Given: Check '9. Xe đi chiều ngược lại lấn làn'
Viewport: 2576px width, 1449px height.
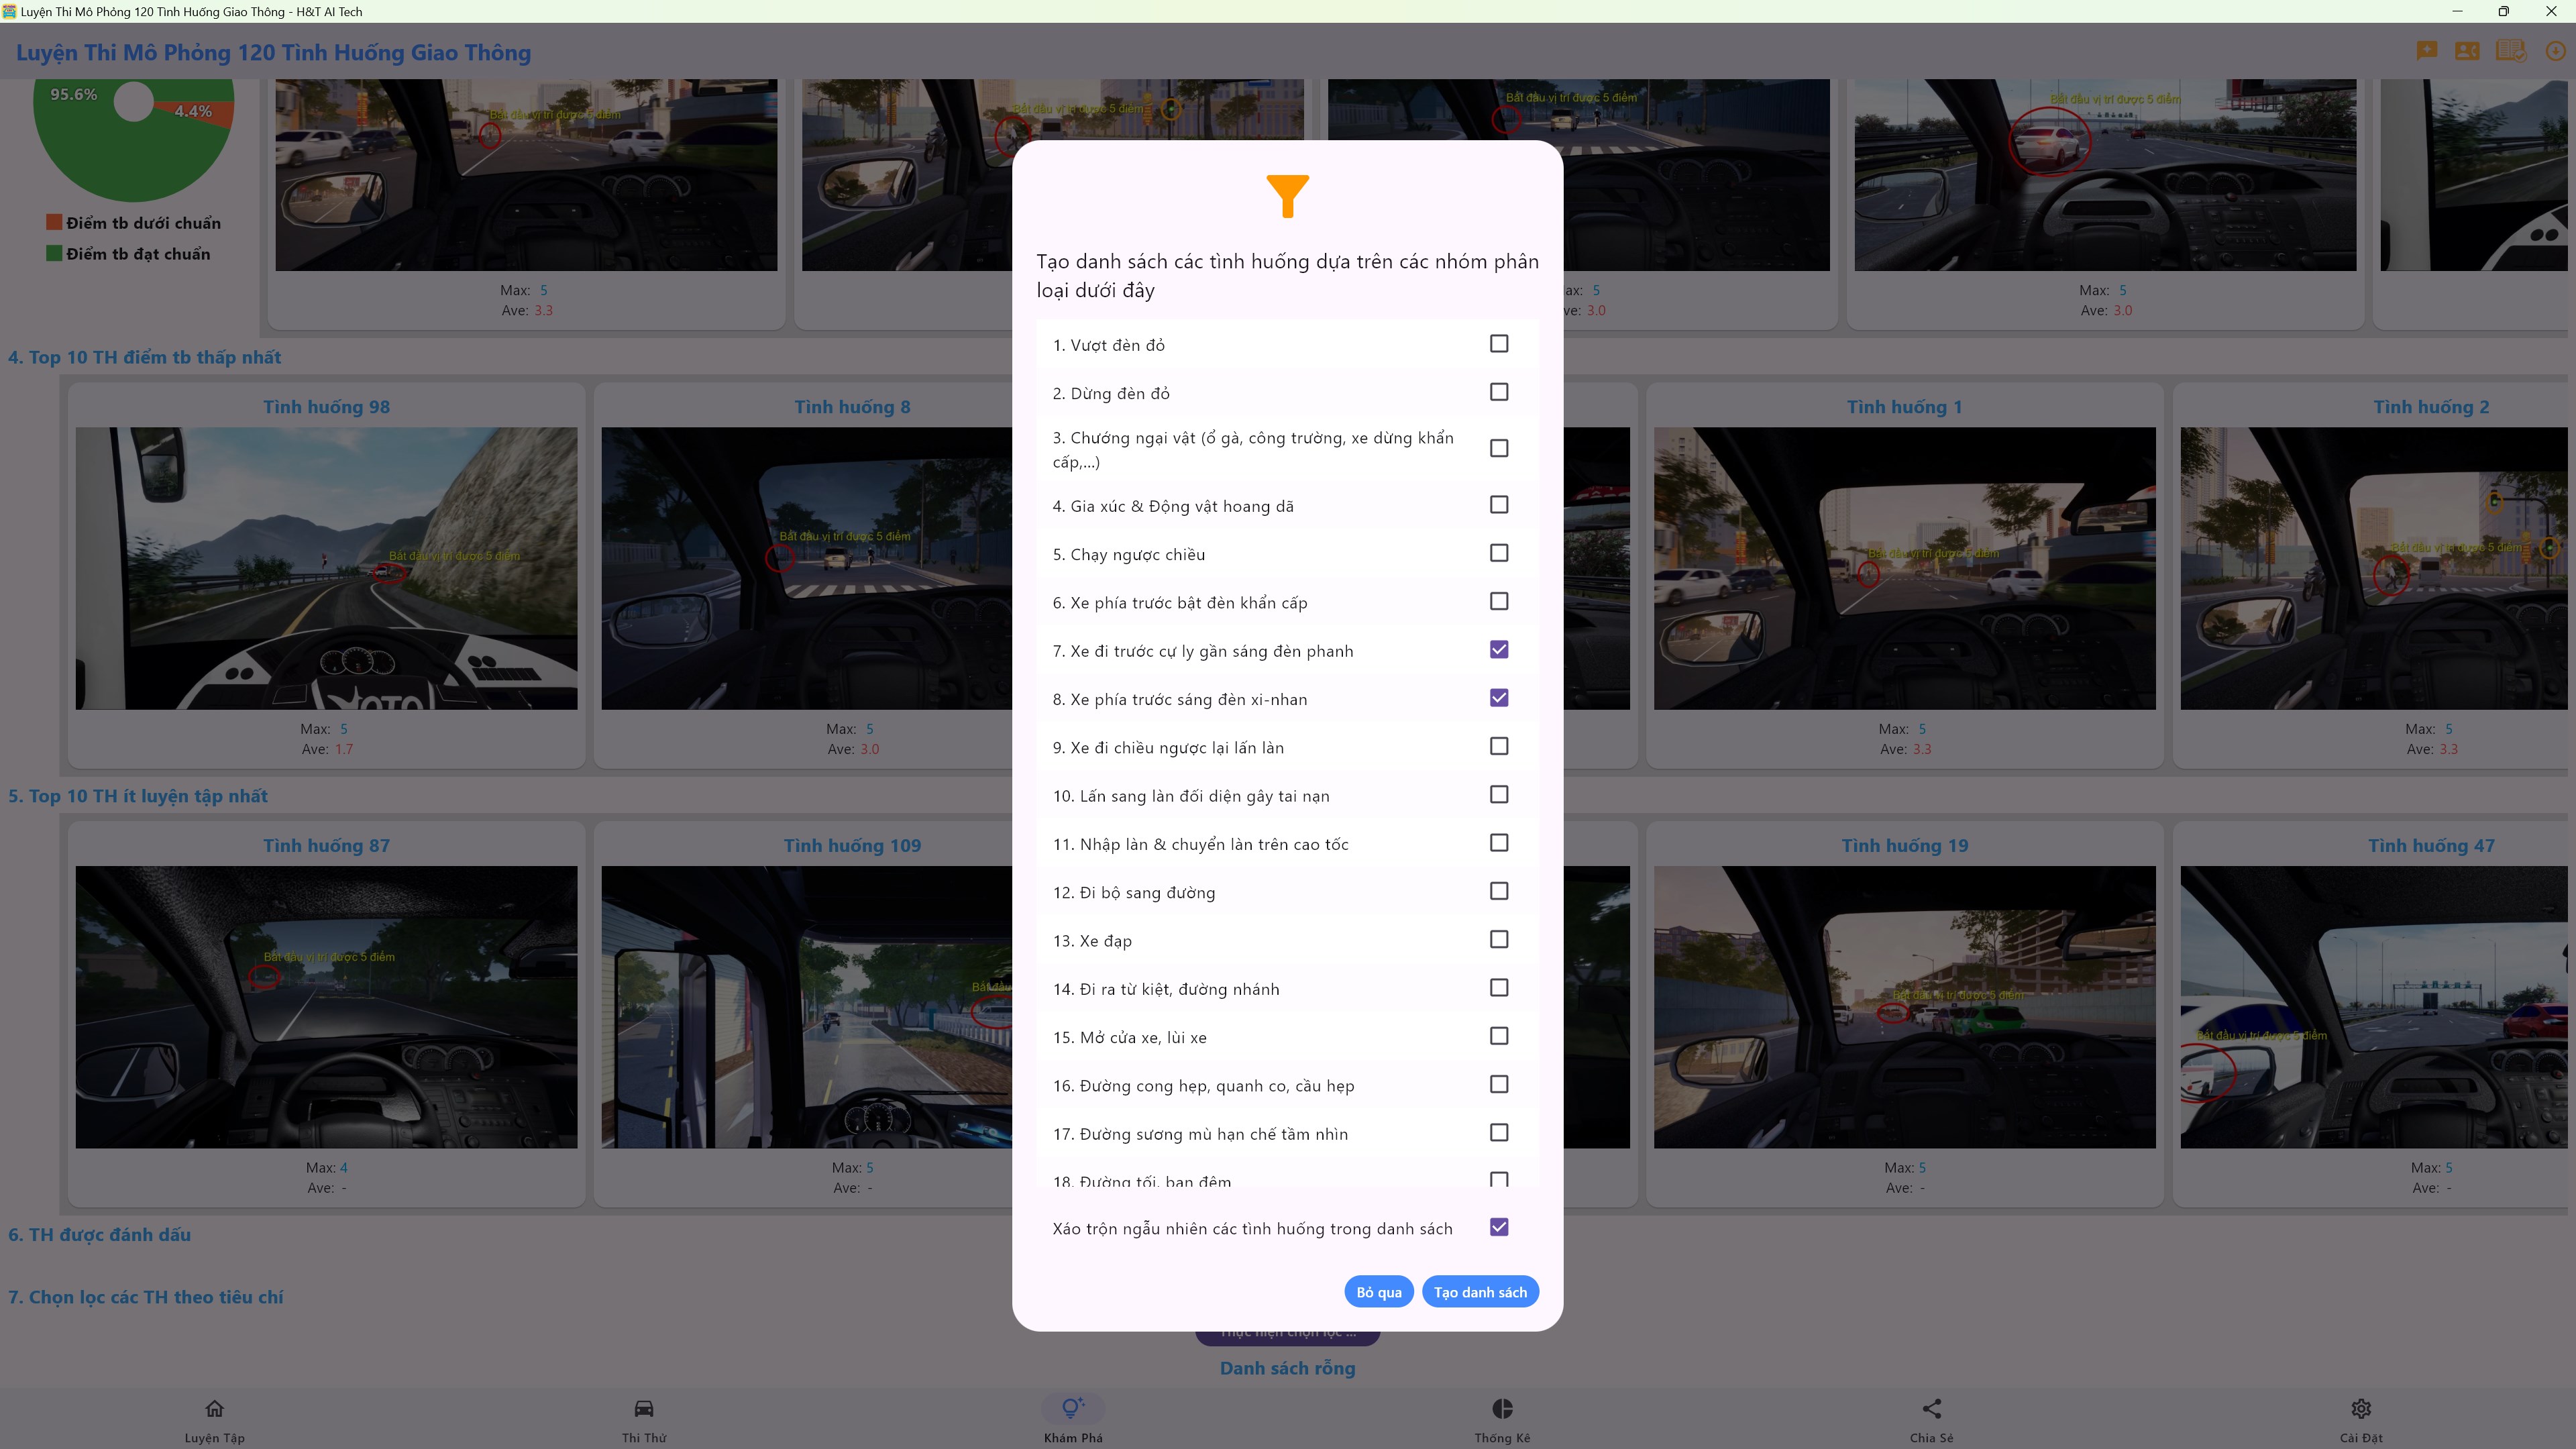Looking at the screenshot, I should tap(1499, 746).
